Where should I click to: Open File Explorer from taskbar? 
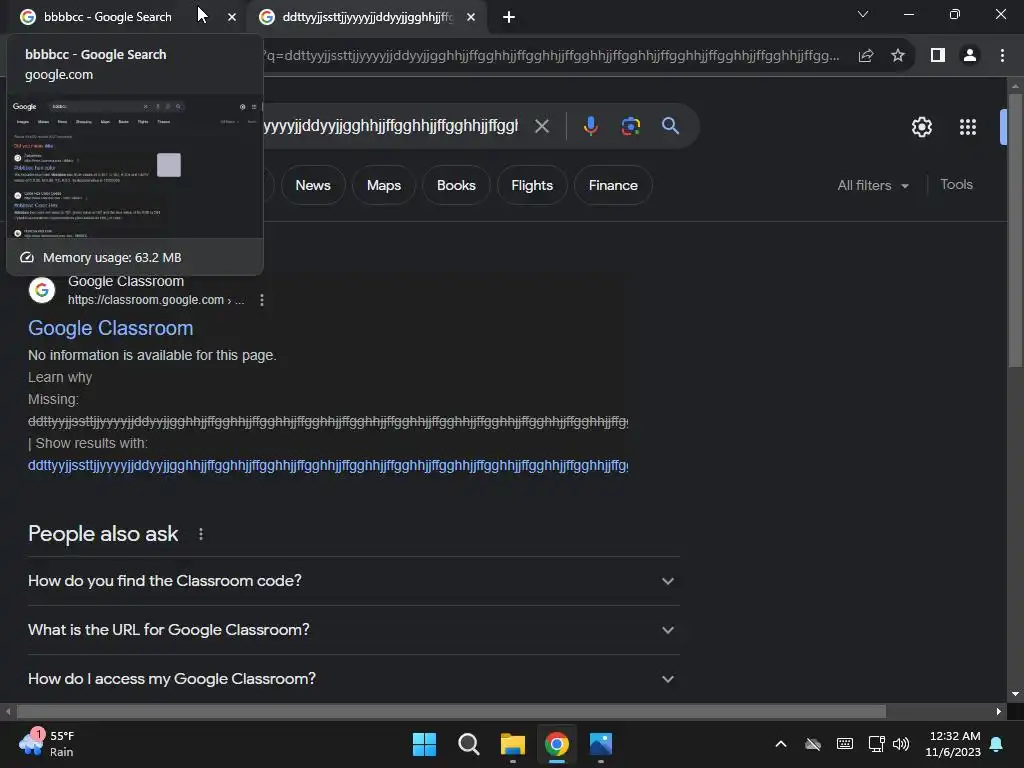pyautogui.click(x=513, y=744)
